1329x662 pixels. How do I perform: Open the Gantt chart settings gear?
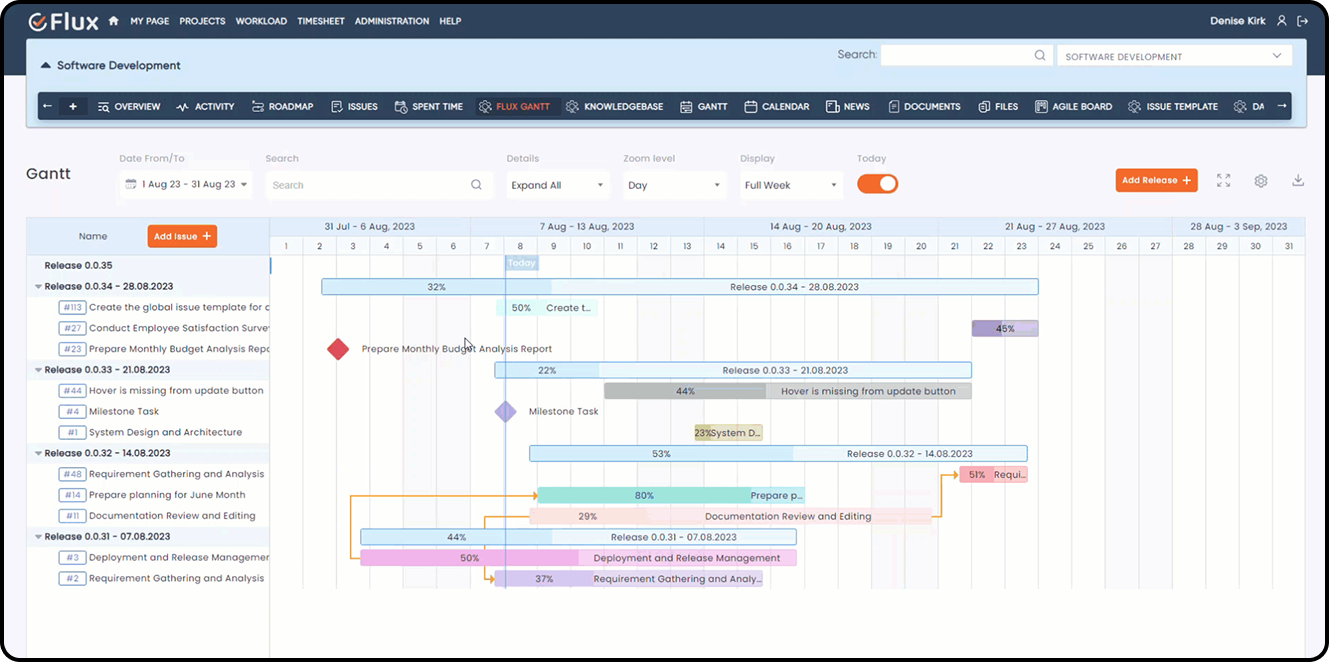coord(1261,181)
